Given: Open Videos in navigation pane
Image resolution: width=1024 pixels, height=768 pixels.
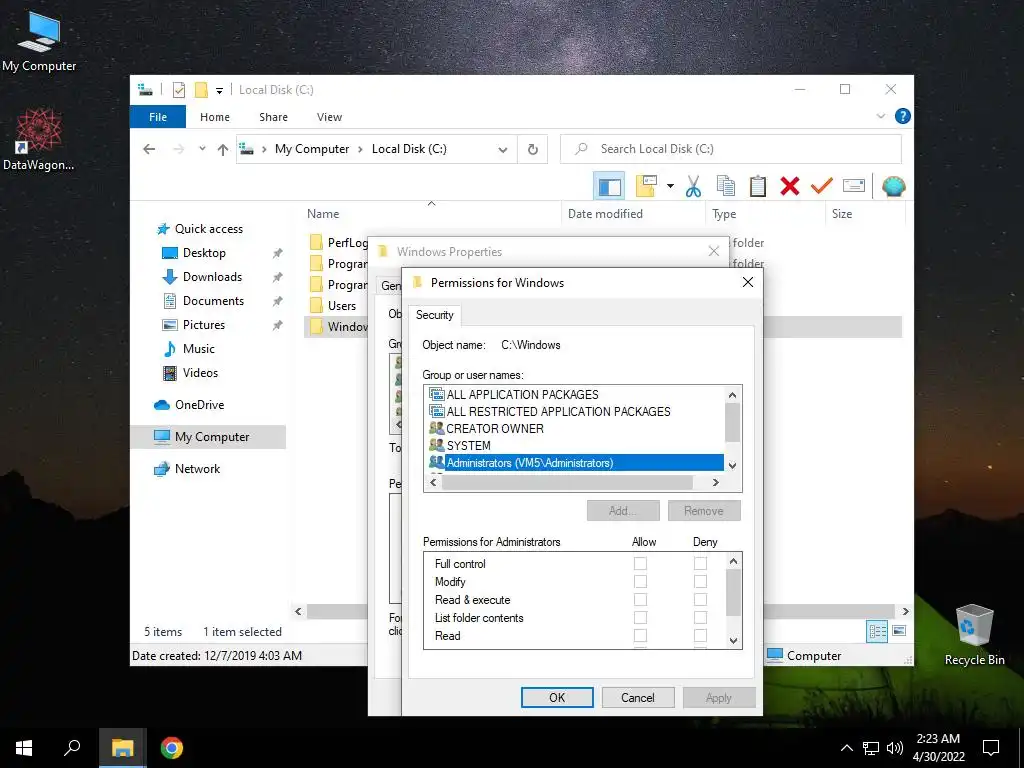Looking at the screenshot, I should coord(200,373).
